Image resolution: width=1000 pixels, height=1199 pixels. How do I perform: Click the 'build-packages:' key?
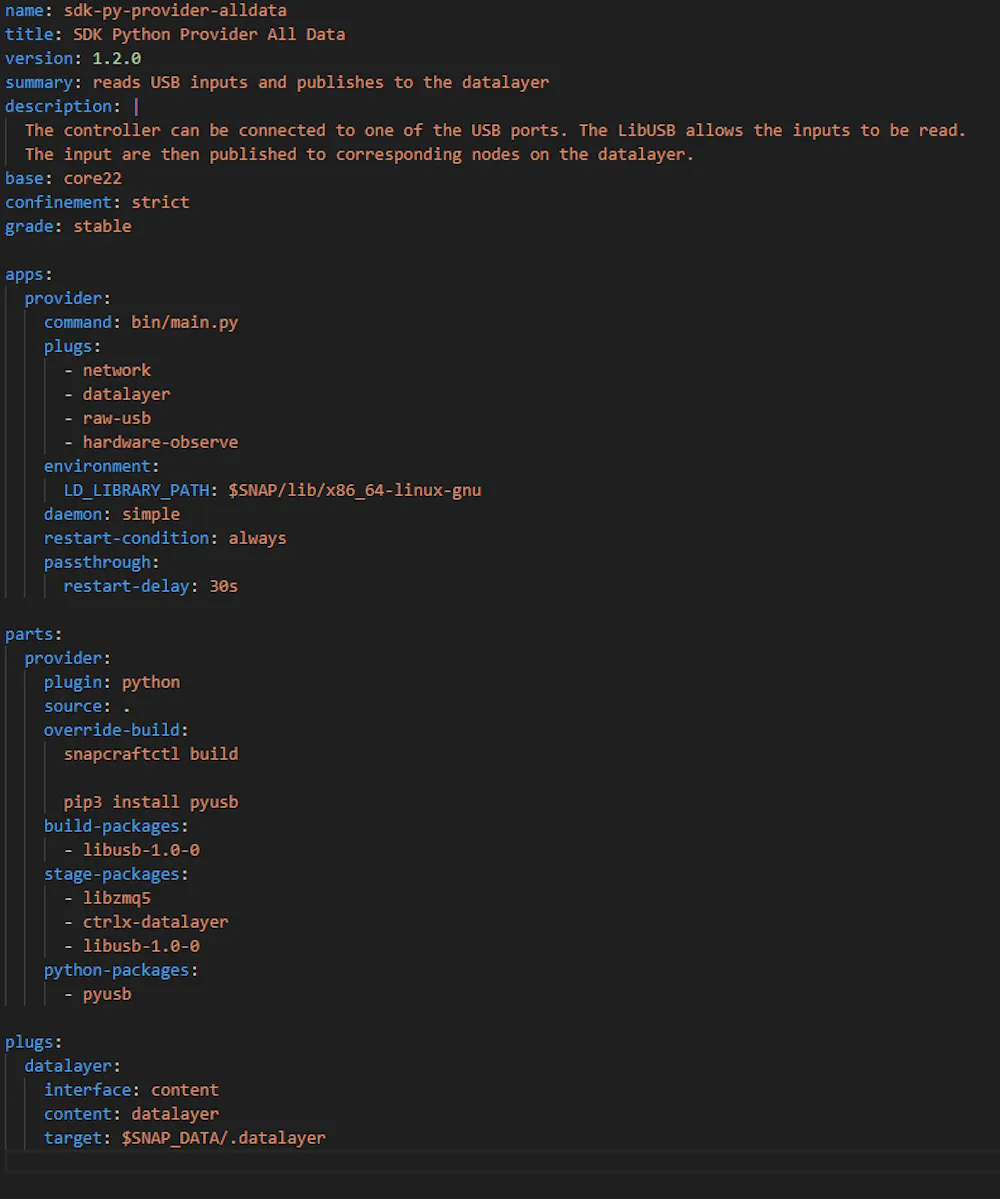click(116, 826)
